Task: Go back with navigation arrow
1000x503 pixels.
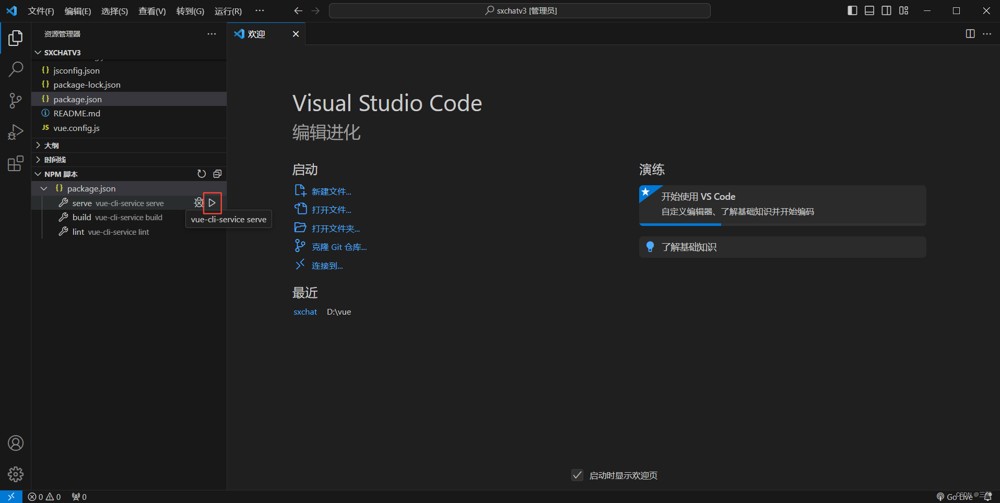Action: (x=298, y=11)
